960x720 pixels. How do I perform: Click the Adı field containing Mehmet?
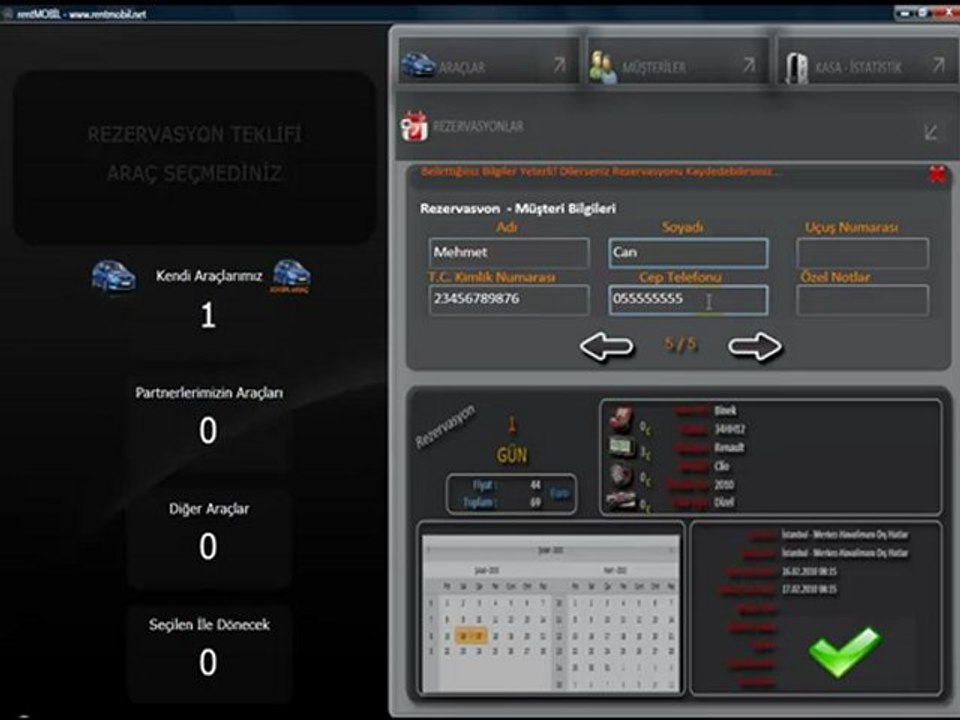[x=509, y=253]
